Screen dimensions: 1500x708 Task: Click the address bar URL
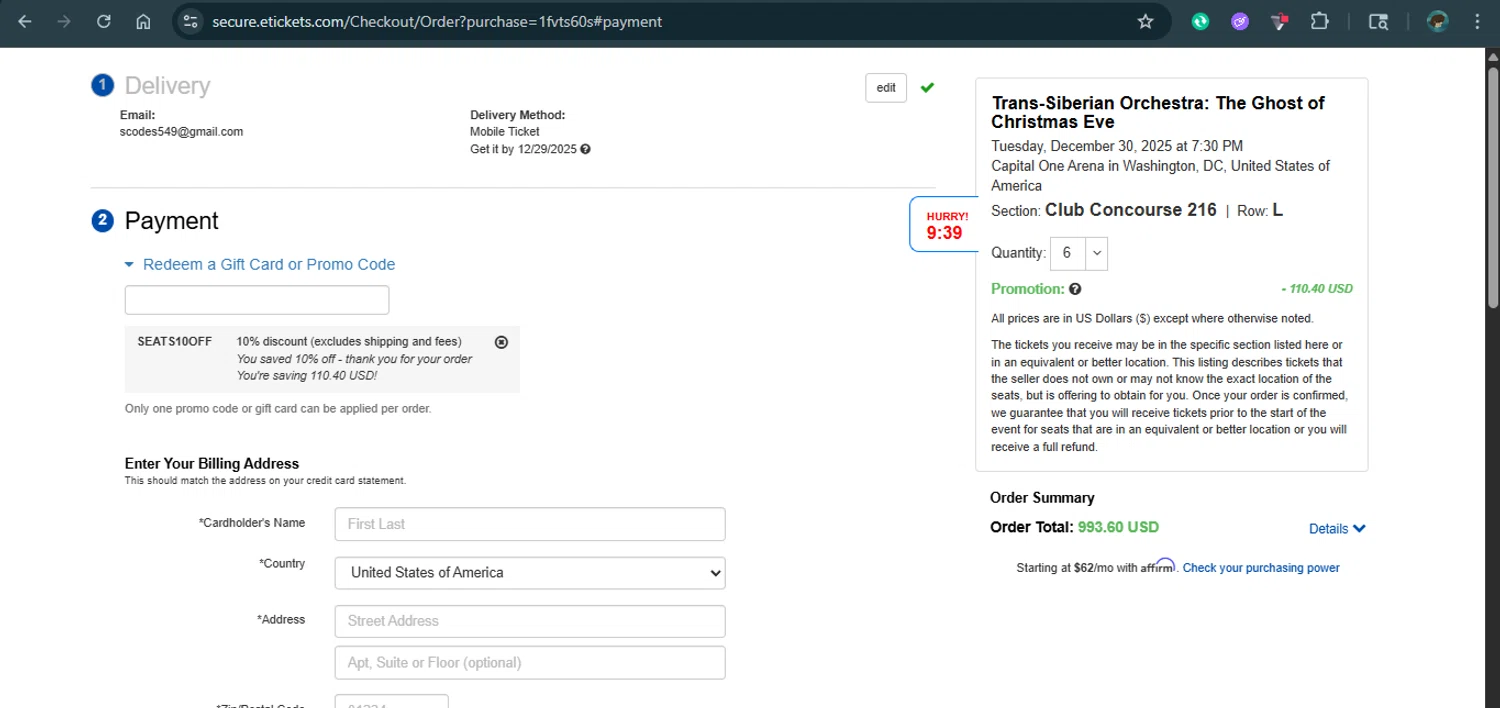pos(437,21)
